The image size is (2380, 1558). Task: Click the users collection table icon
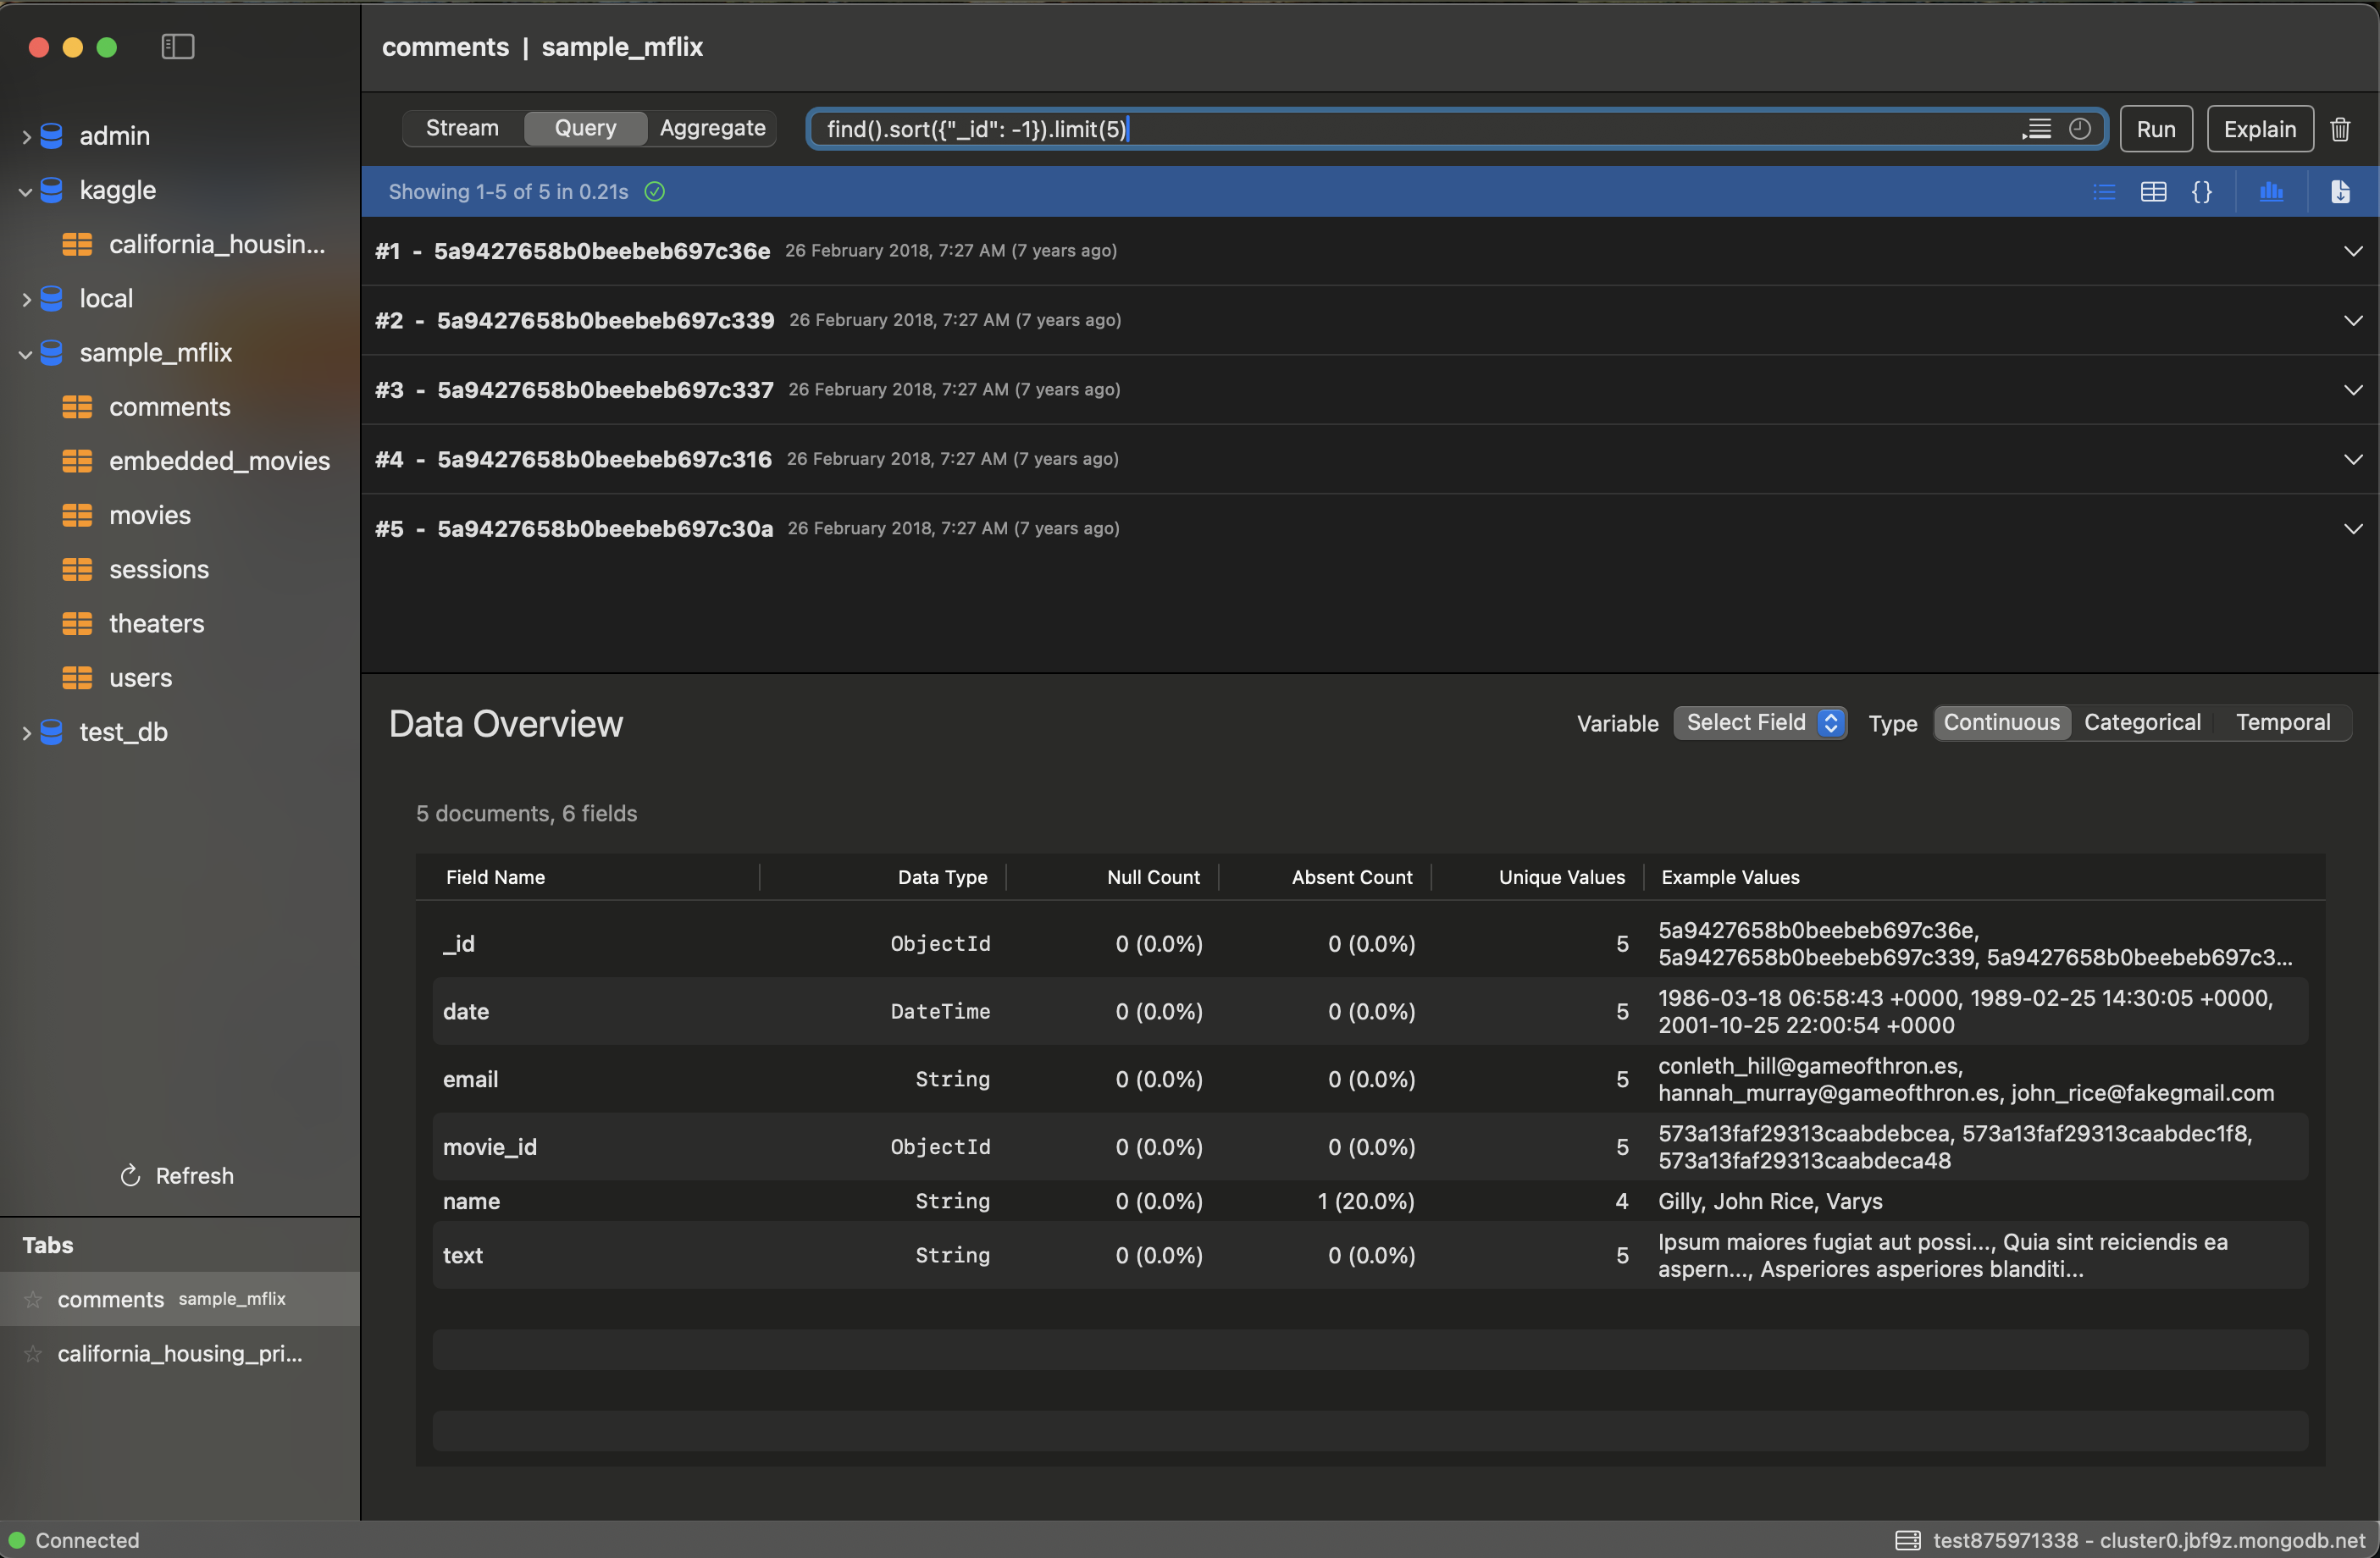click(77, 678)
